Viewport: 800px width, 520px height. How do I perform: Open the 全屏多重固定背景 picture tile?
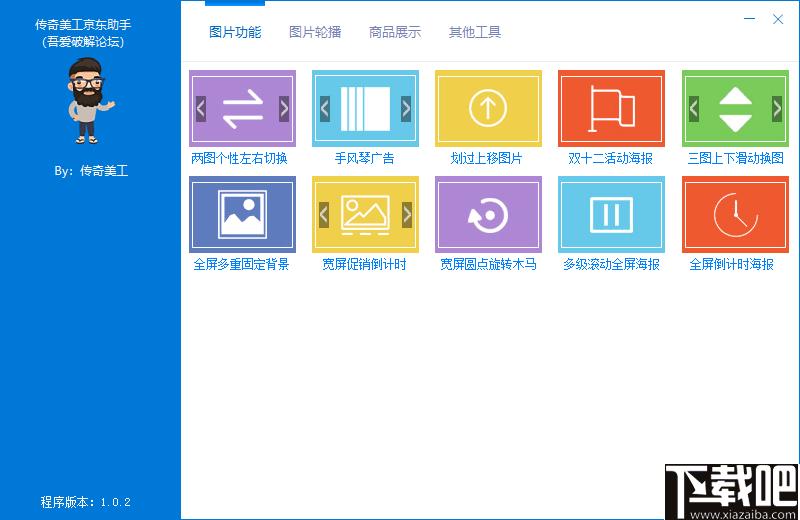click(x=242, y=214)
